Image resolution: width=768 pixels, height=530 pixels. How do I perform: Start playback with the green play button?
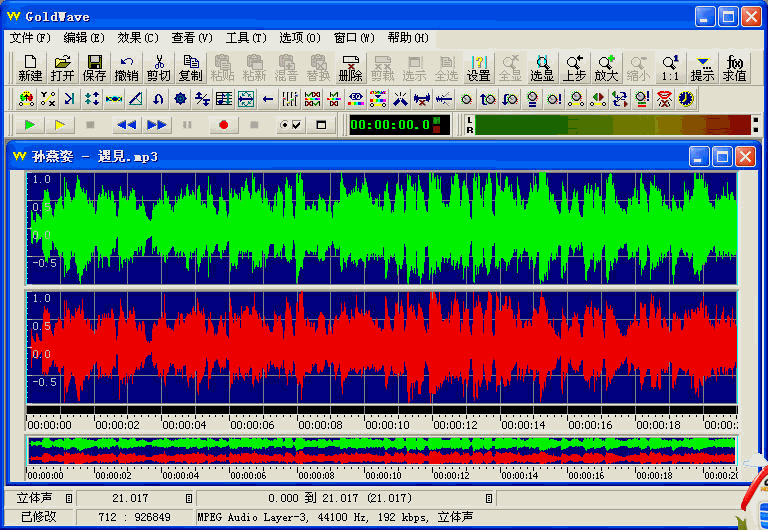click(29, 125)
